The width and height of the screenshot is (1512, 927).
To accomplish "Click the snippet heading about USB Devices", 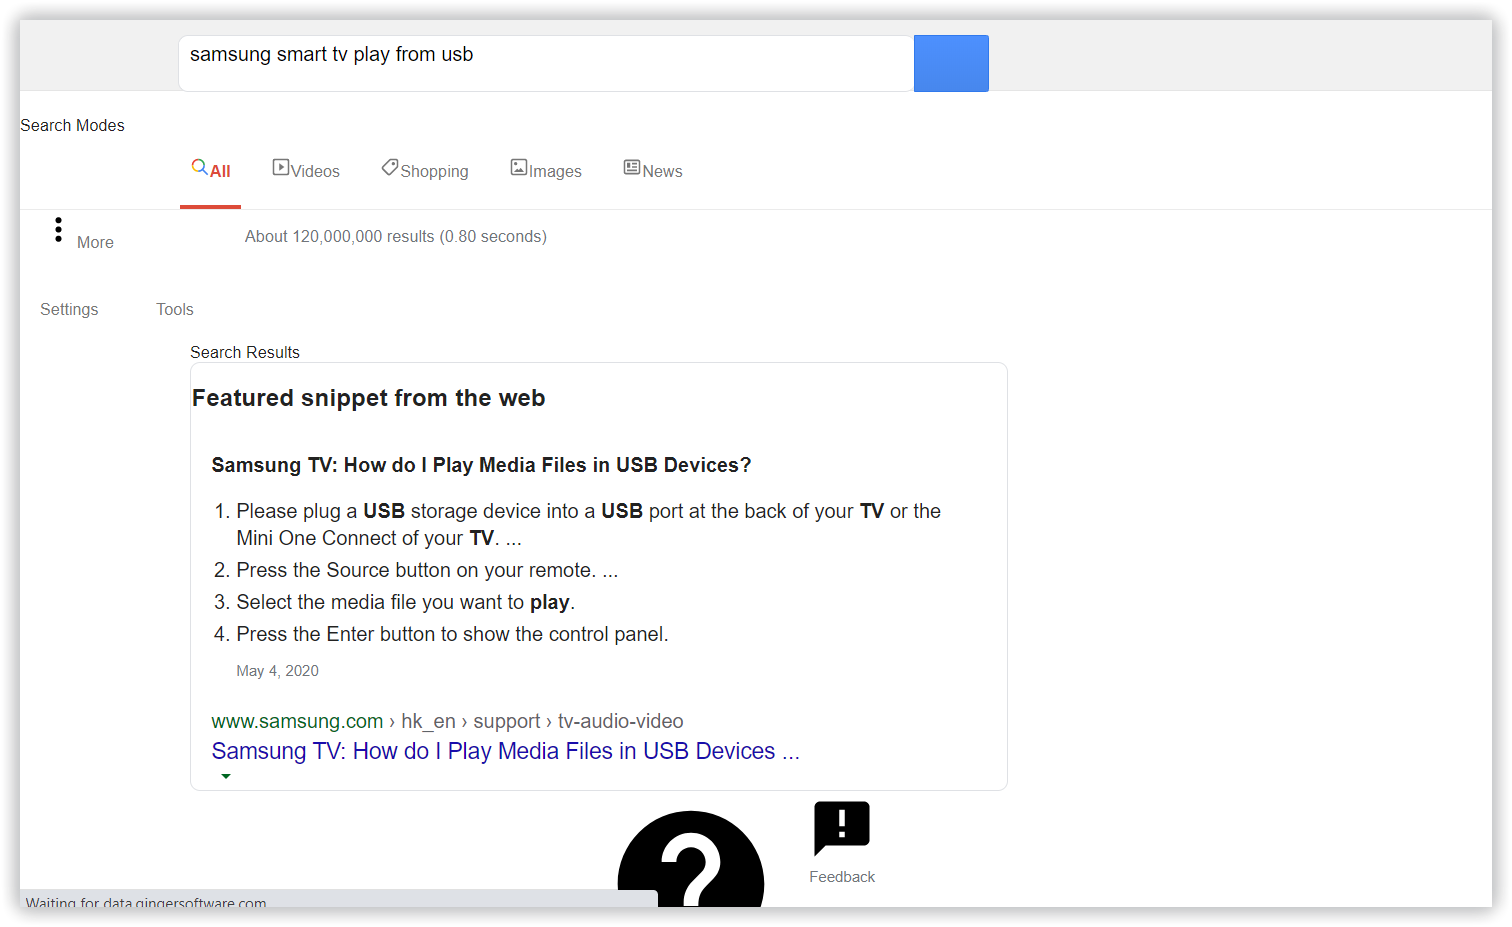I will pyautogui.click(x=481, y=465).
